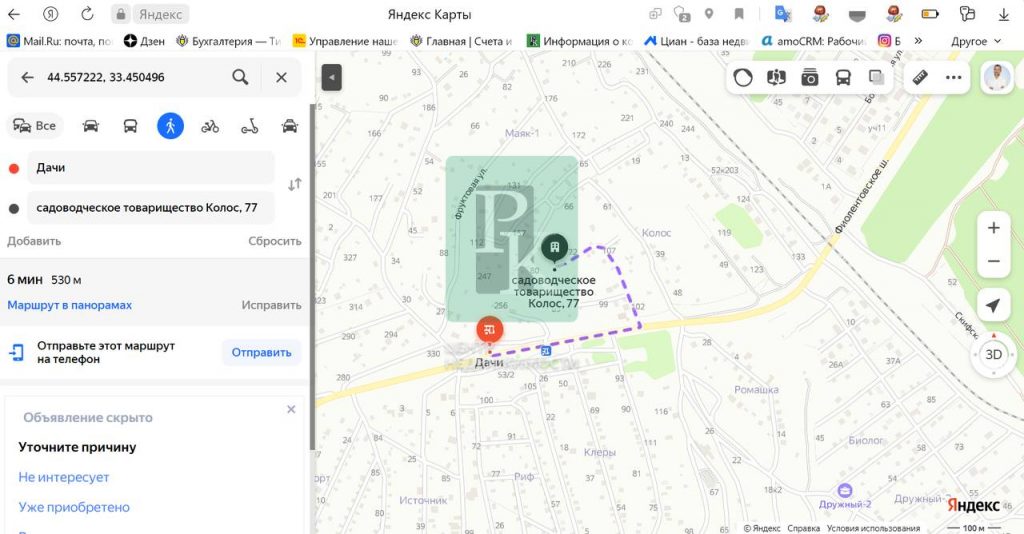Select the public transport route mode

pyautogui.click(x=131, y=126)
